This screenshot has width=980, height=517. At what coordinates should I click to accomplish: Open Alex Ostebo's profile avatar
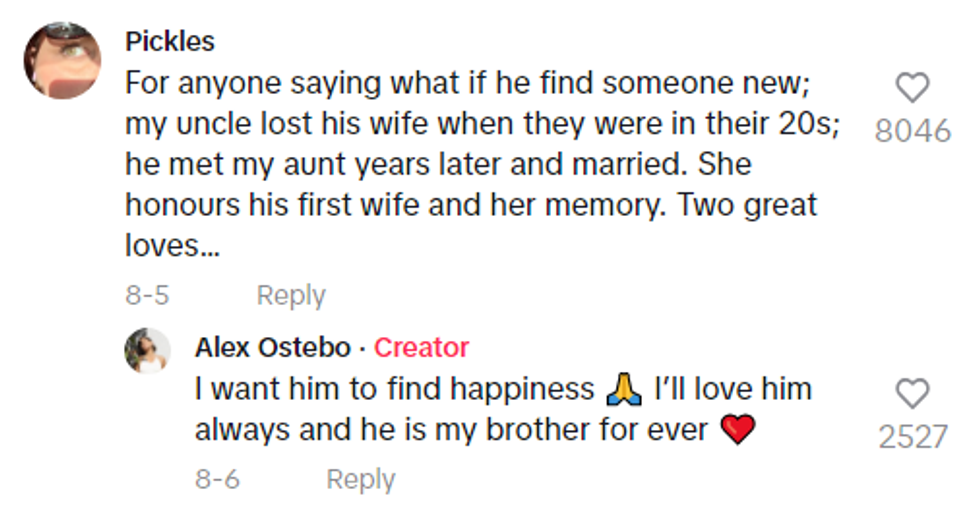pyautogui.click(x=147, y=351)
